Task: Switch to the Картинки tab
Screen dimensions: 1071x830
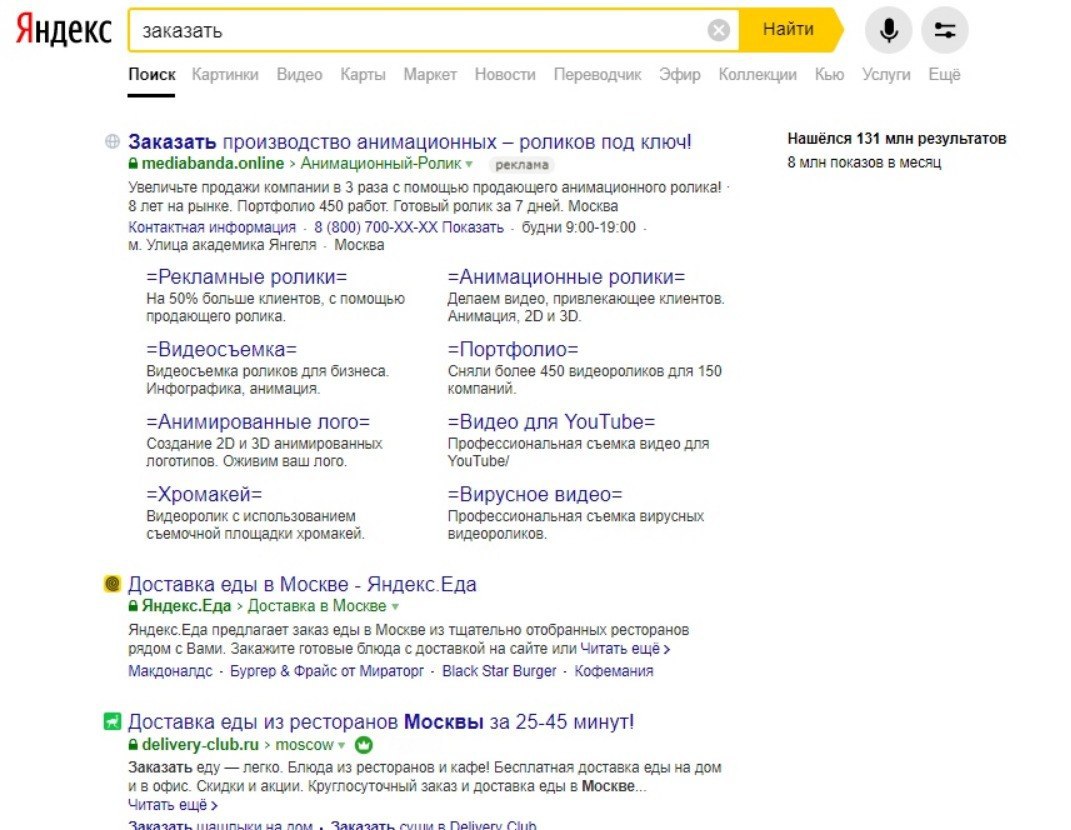Action: [225, 74]
